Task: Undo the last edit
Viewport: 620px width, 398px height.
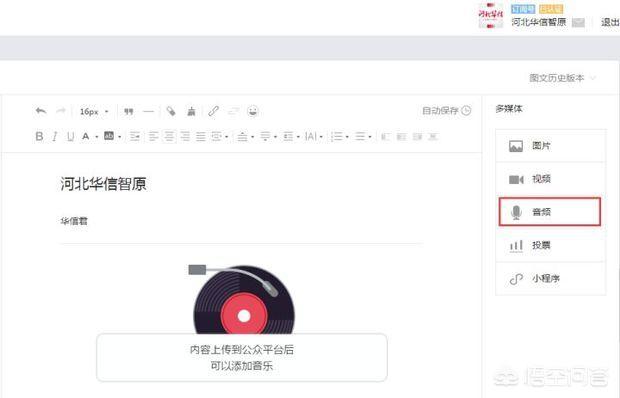Action: pyautogui.click(x=41, y=111)
